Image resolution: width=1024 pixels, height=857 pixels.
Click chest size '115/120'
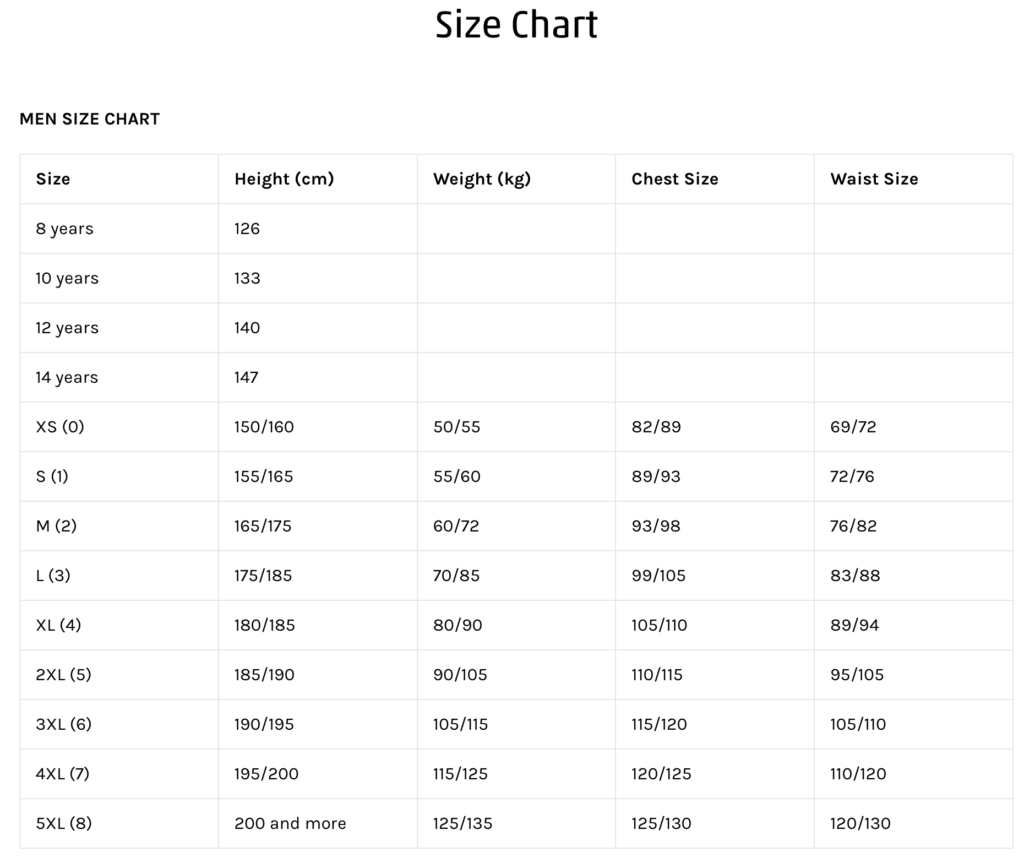[x=659, y=725]
